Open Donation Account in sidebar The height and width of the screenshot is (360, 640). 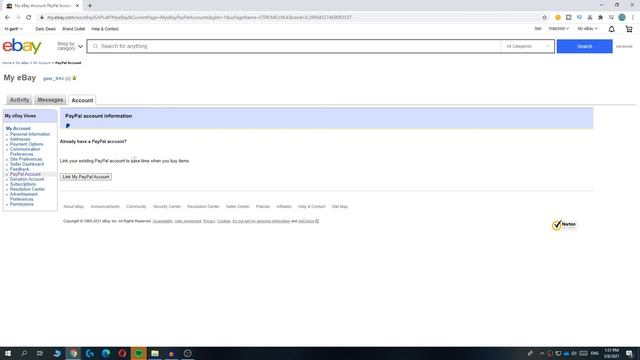coord(27,179)
